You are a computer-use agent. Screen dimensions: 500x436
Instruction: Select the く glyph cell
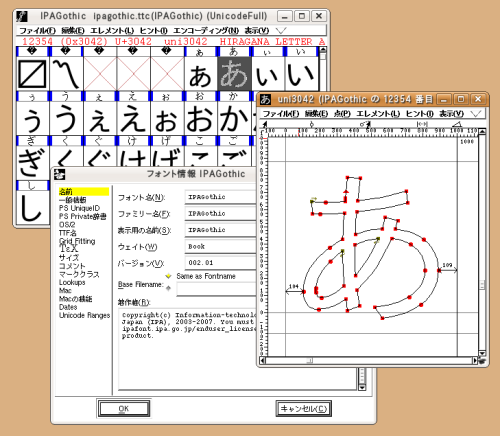pyautogui.click(x=66, y=156)
